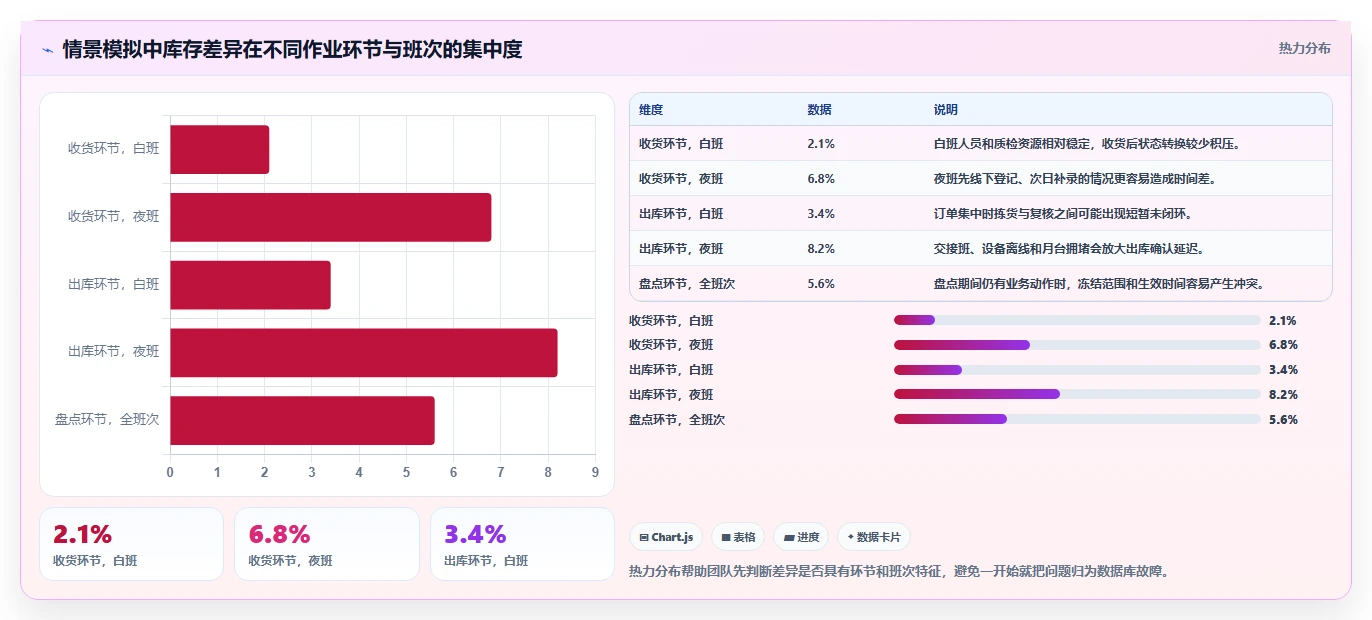Click the 8.2% value in the table

click(x=821, y=249)
